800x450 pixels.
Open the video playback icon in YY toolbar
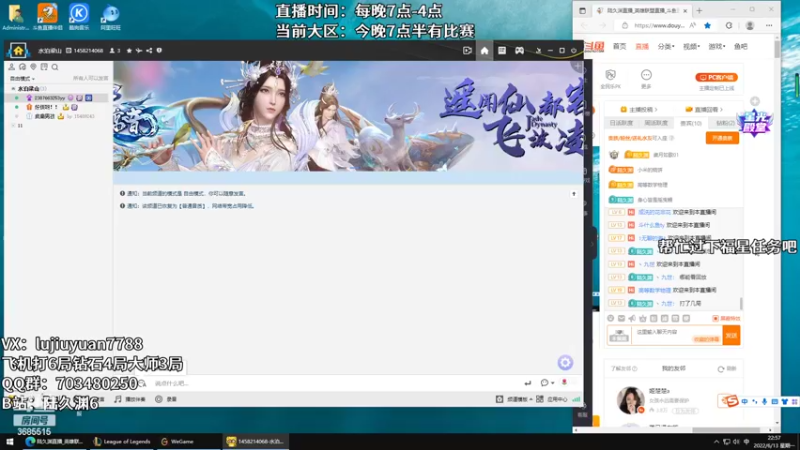(467, 51)
